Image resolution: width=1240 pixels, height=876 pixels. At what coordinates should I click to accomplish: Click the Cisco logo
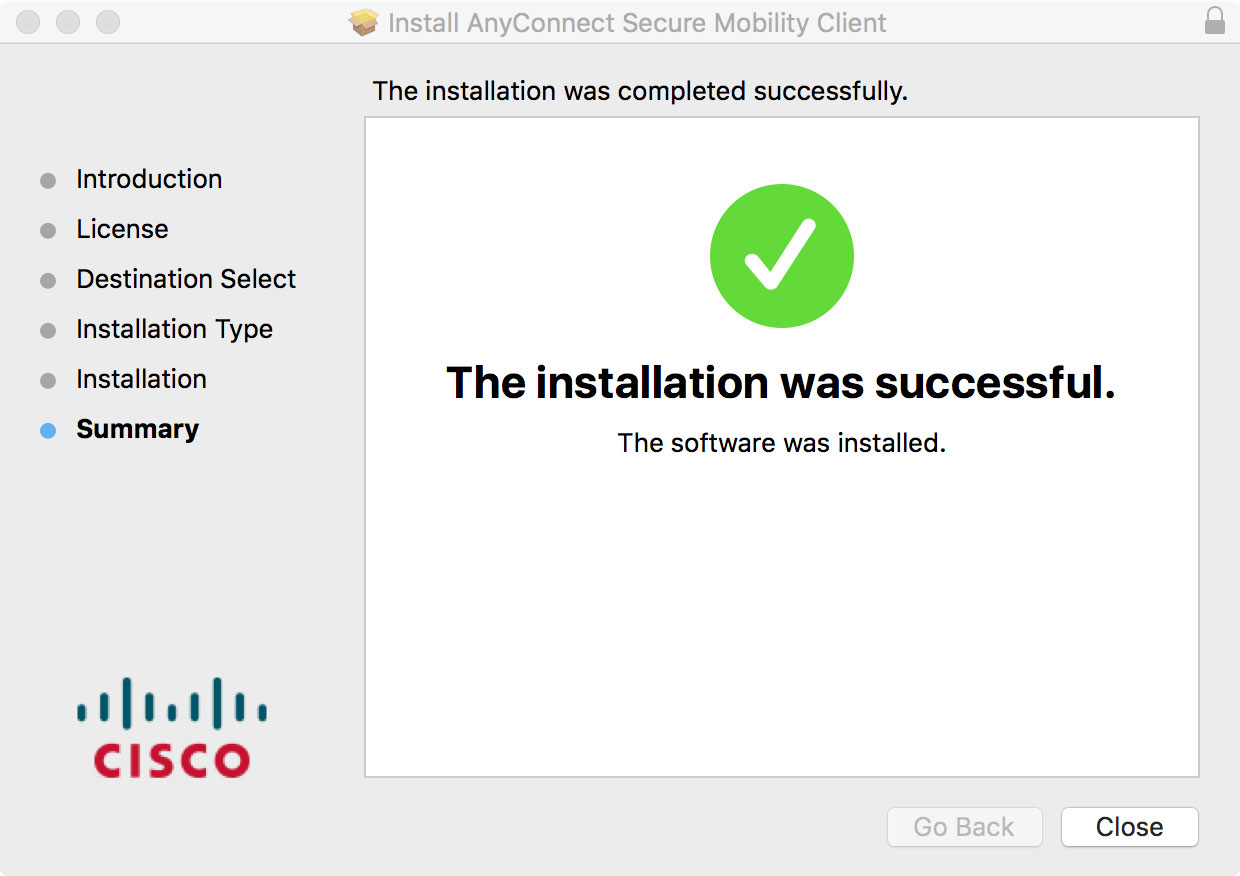172,726
